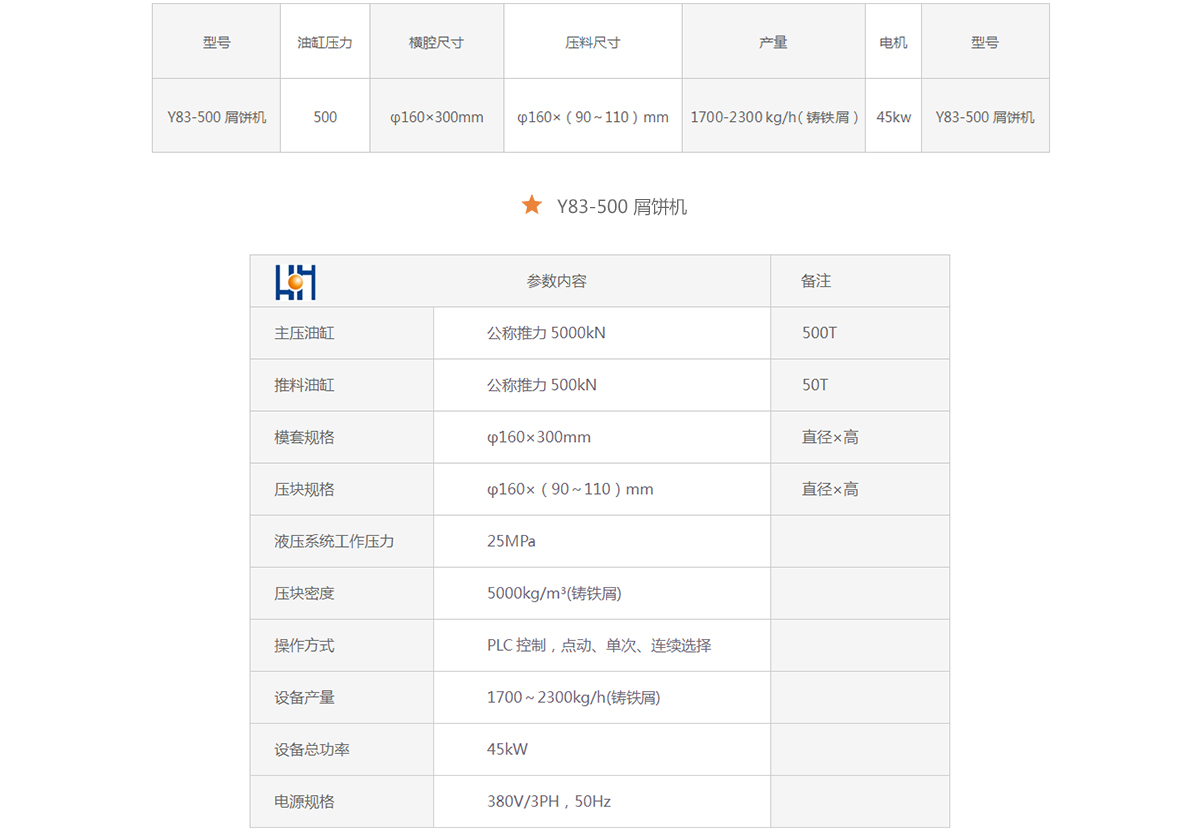Click the 参数内容 header cell
This screenshot has height=834, width=1200.
pos(556,281)
